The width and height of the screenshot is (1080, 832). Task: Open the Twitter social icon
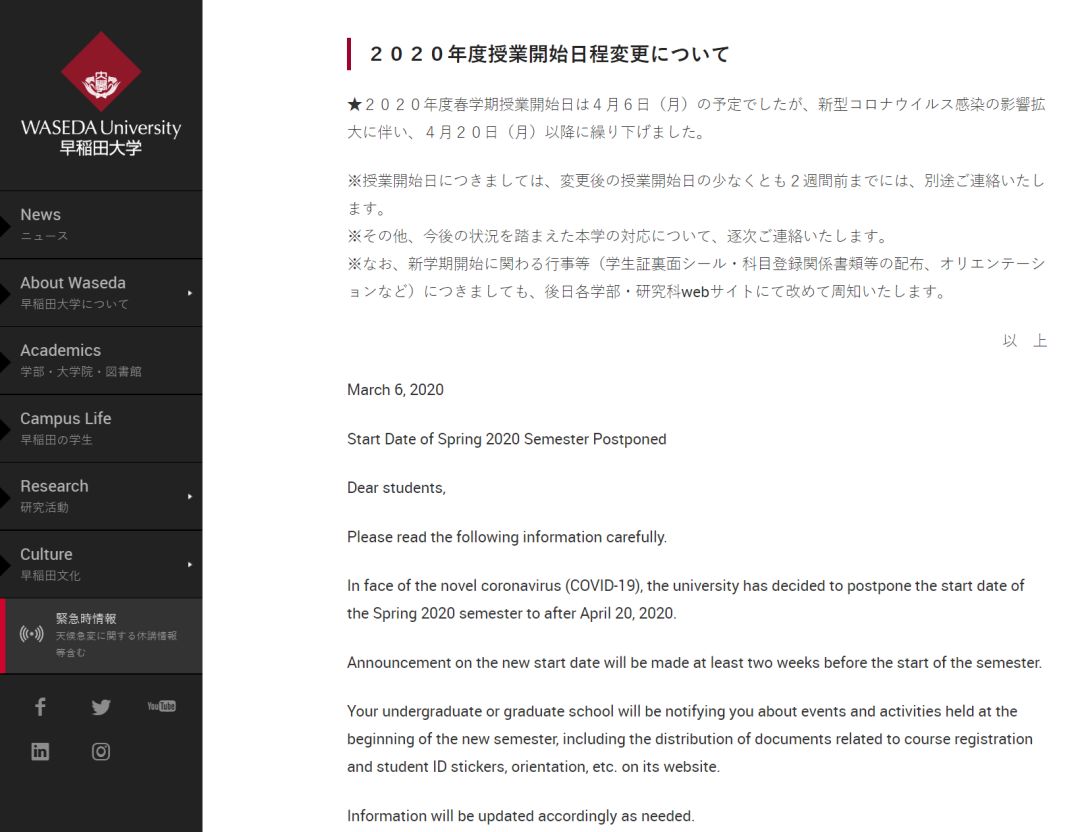[x=101, y=707]
